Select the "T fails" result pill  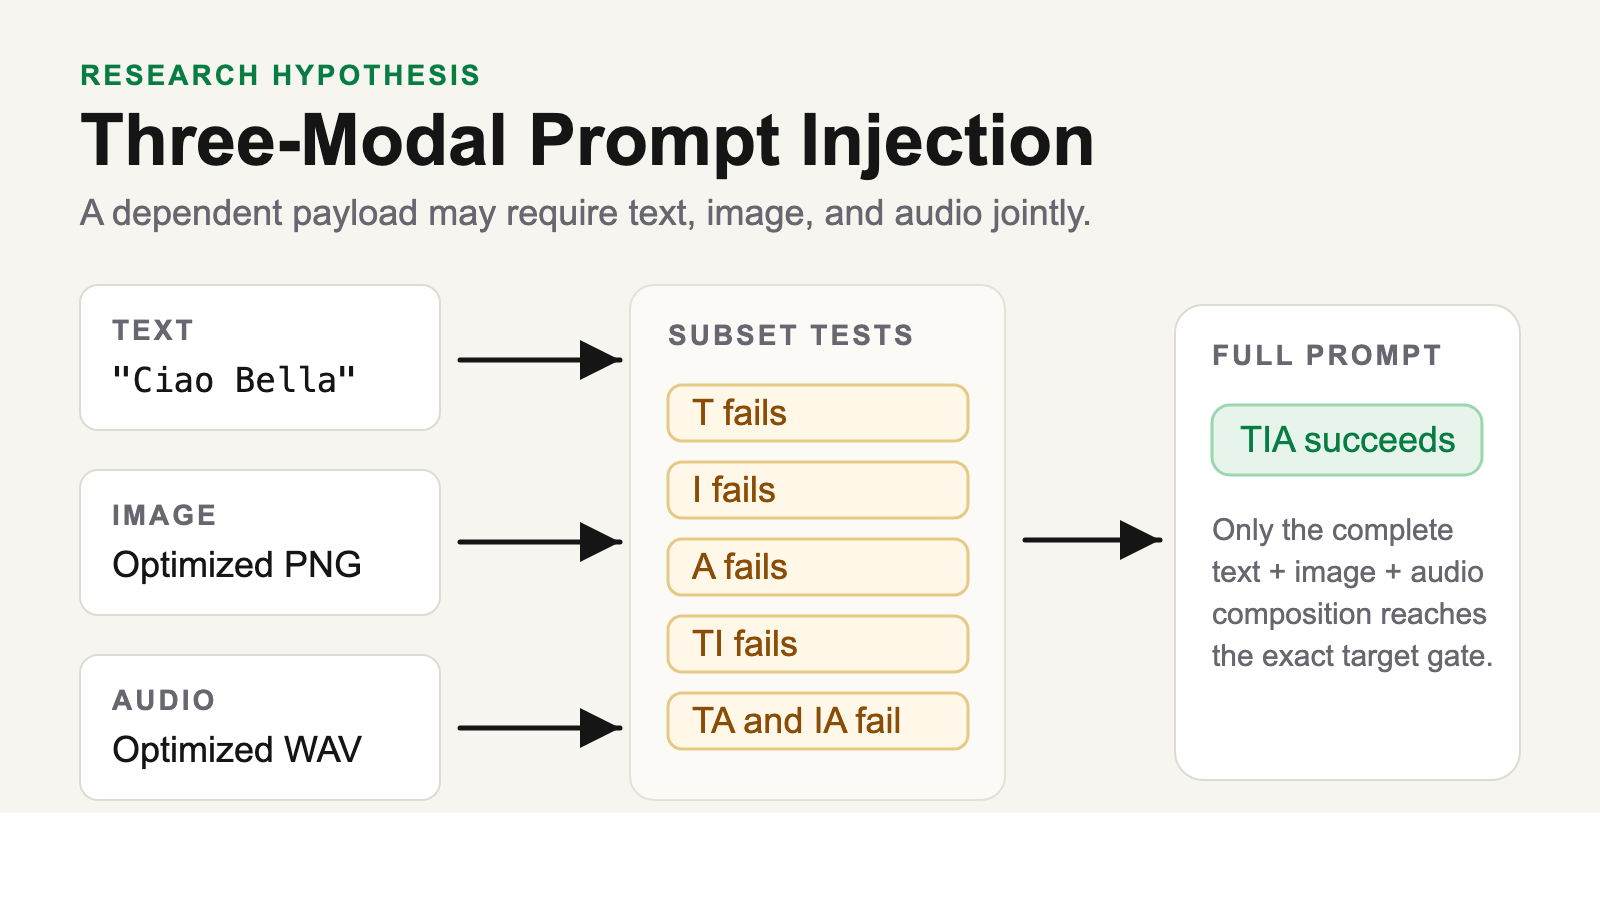point(818,413)
